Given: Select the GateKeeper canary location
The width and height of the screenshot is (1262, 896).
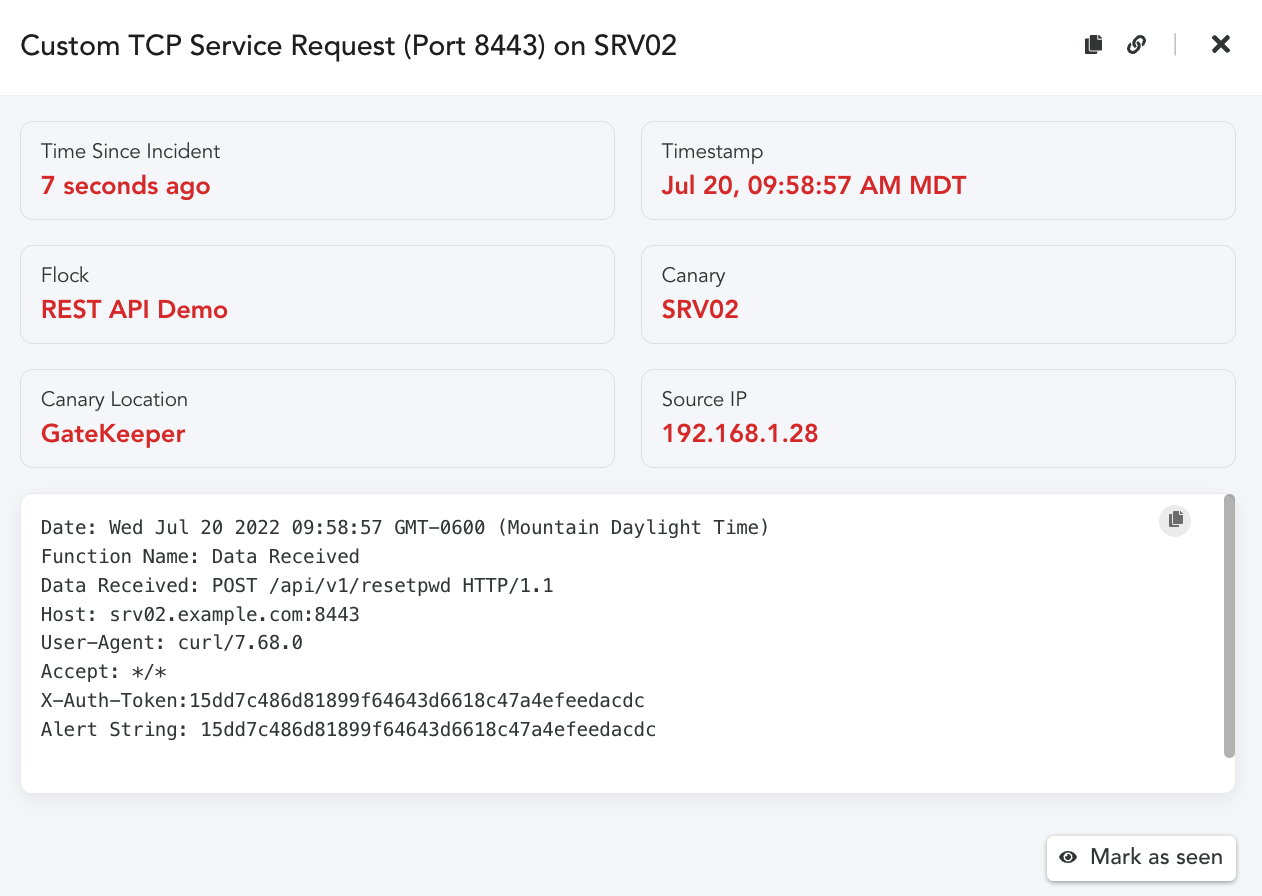Looking at the screenshot, I should [113, 434].
